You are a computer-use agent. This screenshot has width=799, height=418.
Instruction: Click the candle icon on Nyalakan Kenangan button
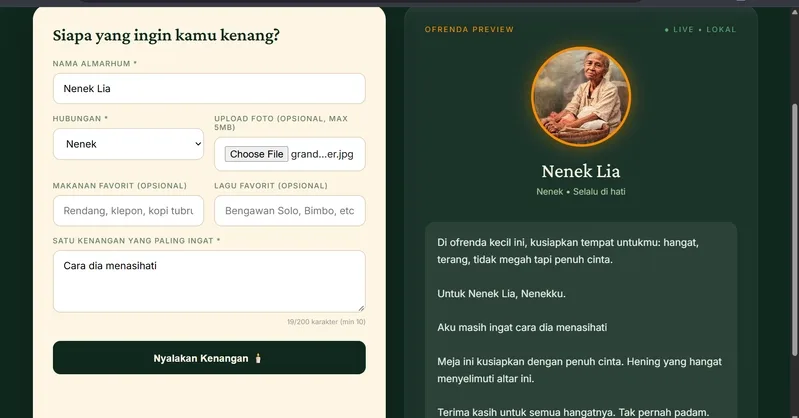258,358
